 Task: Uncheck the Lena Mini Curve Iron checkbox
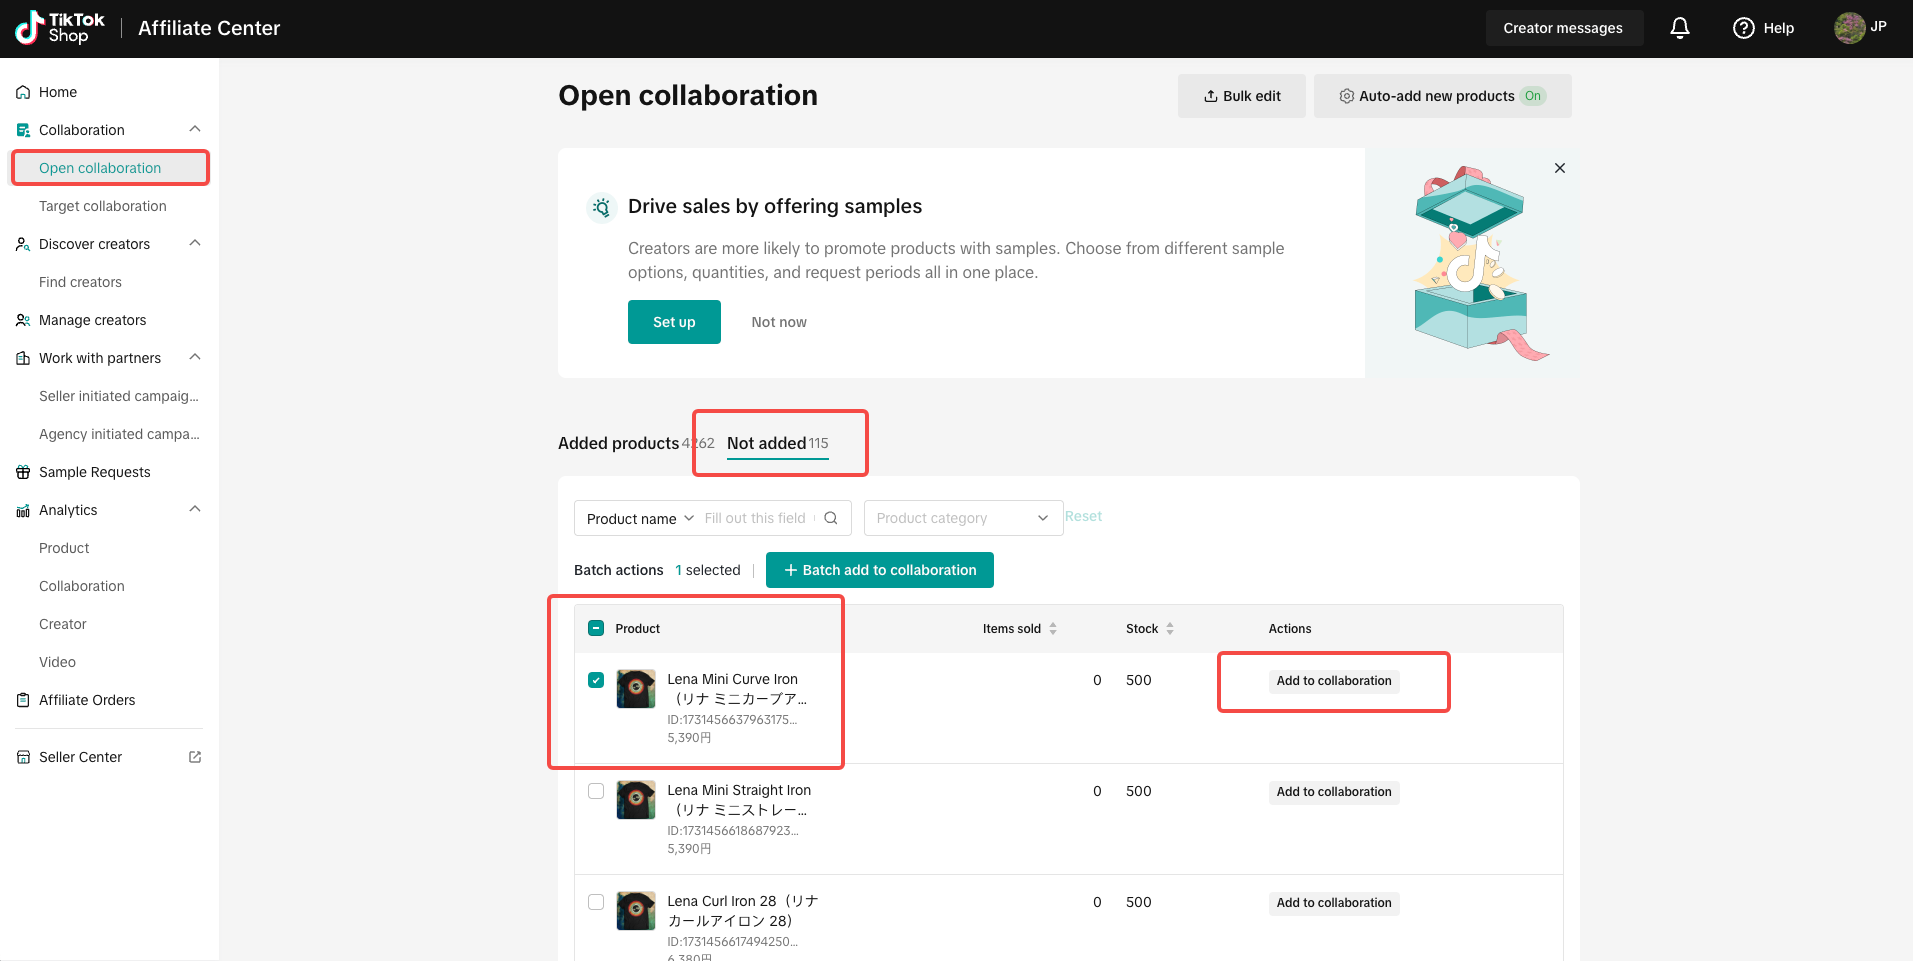[x=596, y=680]
